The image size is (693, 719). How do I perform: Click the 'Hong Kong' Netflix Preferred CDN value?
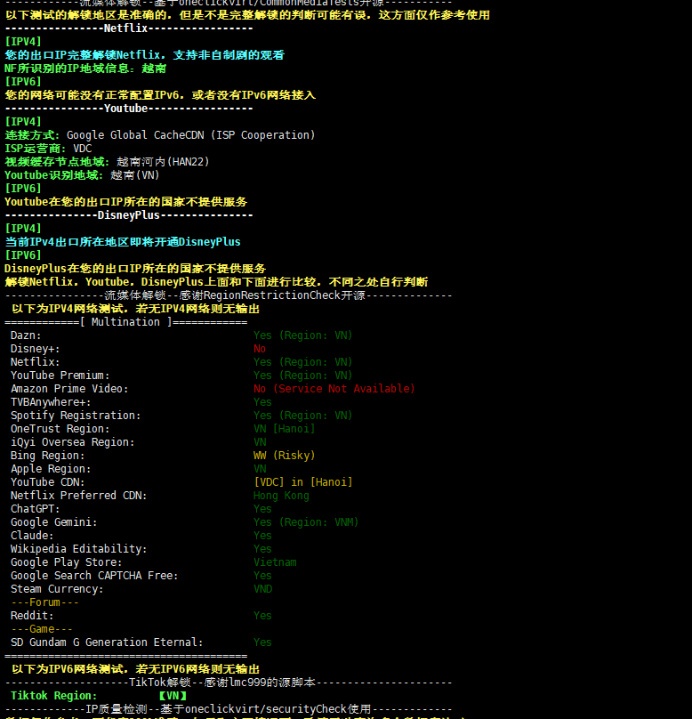pyautogui.click(x=281, y=496)
